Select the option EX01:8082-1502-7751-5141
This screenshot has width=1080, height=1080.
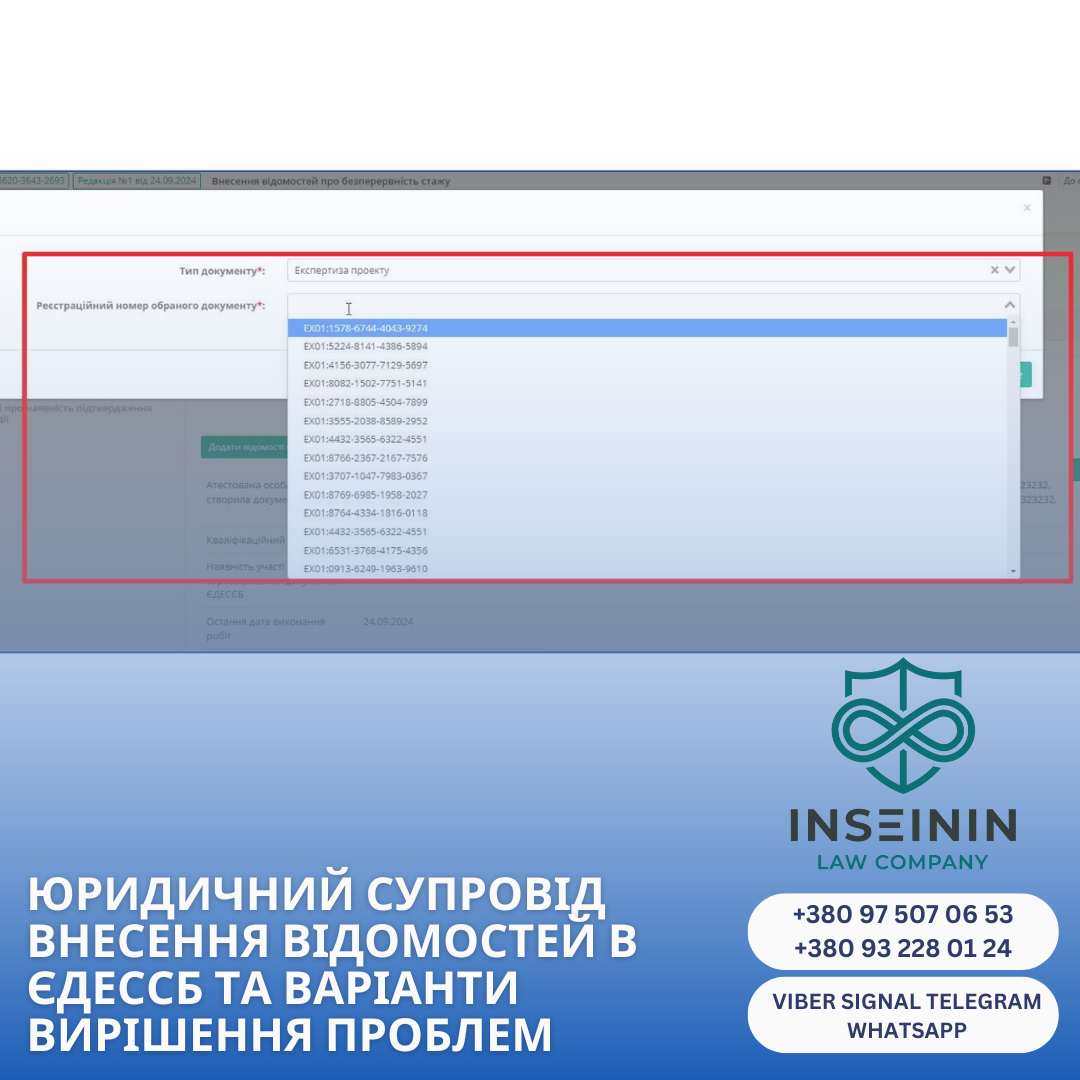pos(647,383)
